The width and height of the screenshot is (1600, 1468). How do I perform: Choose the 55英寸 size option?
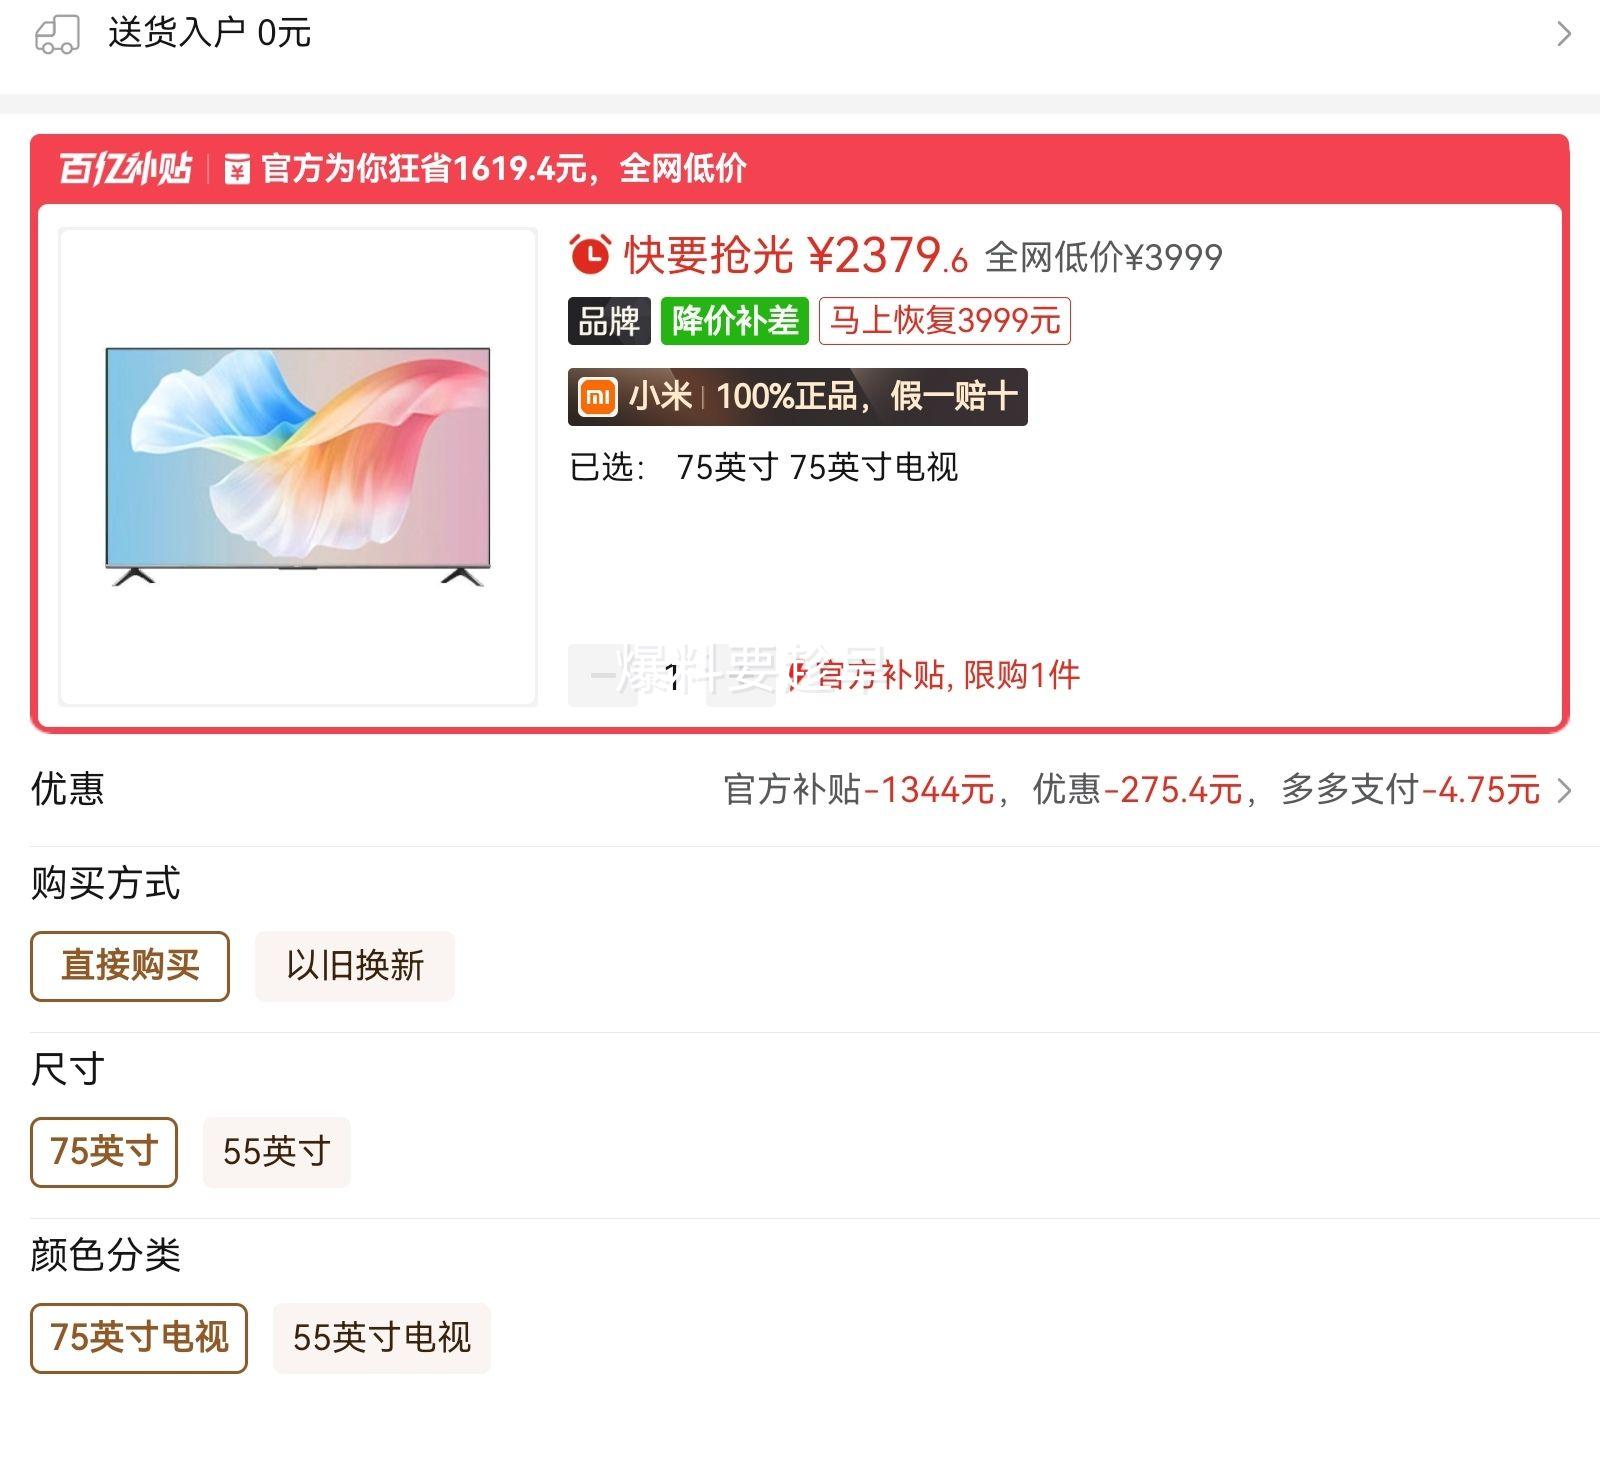[x=276, y=1152]
